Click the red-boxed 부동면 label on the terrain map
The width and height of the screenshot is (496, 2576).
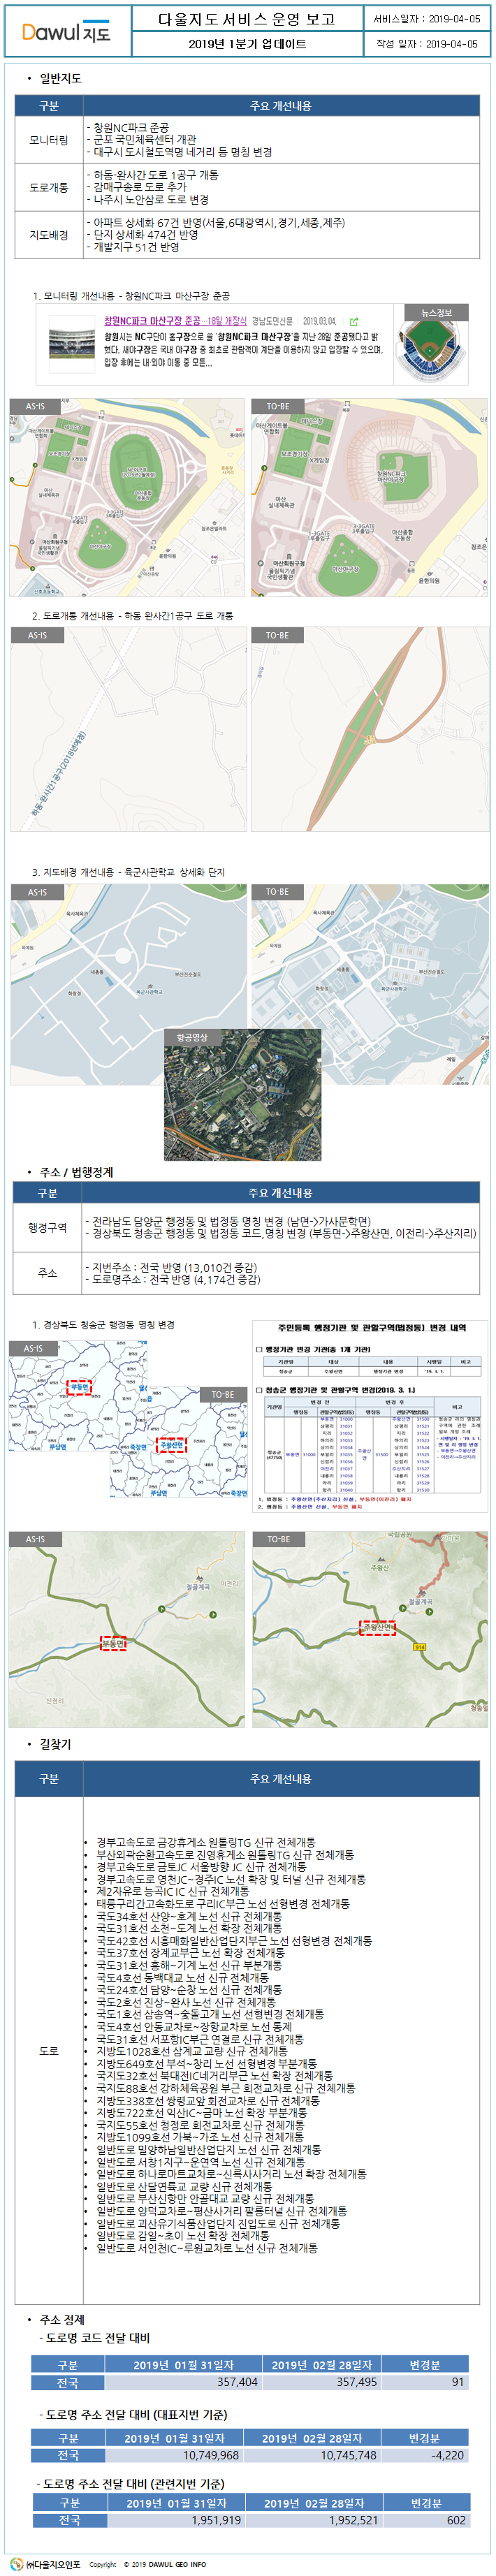(x=113, y=1643)
